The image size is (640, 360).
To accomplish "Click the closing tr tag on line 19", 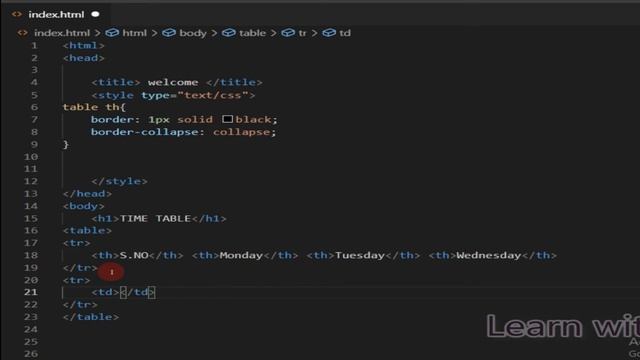I will point(80,268).
